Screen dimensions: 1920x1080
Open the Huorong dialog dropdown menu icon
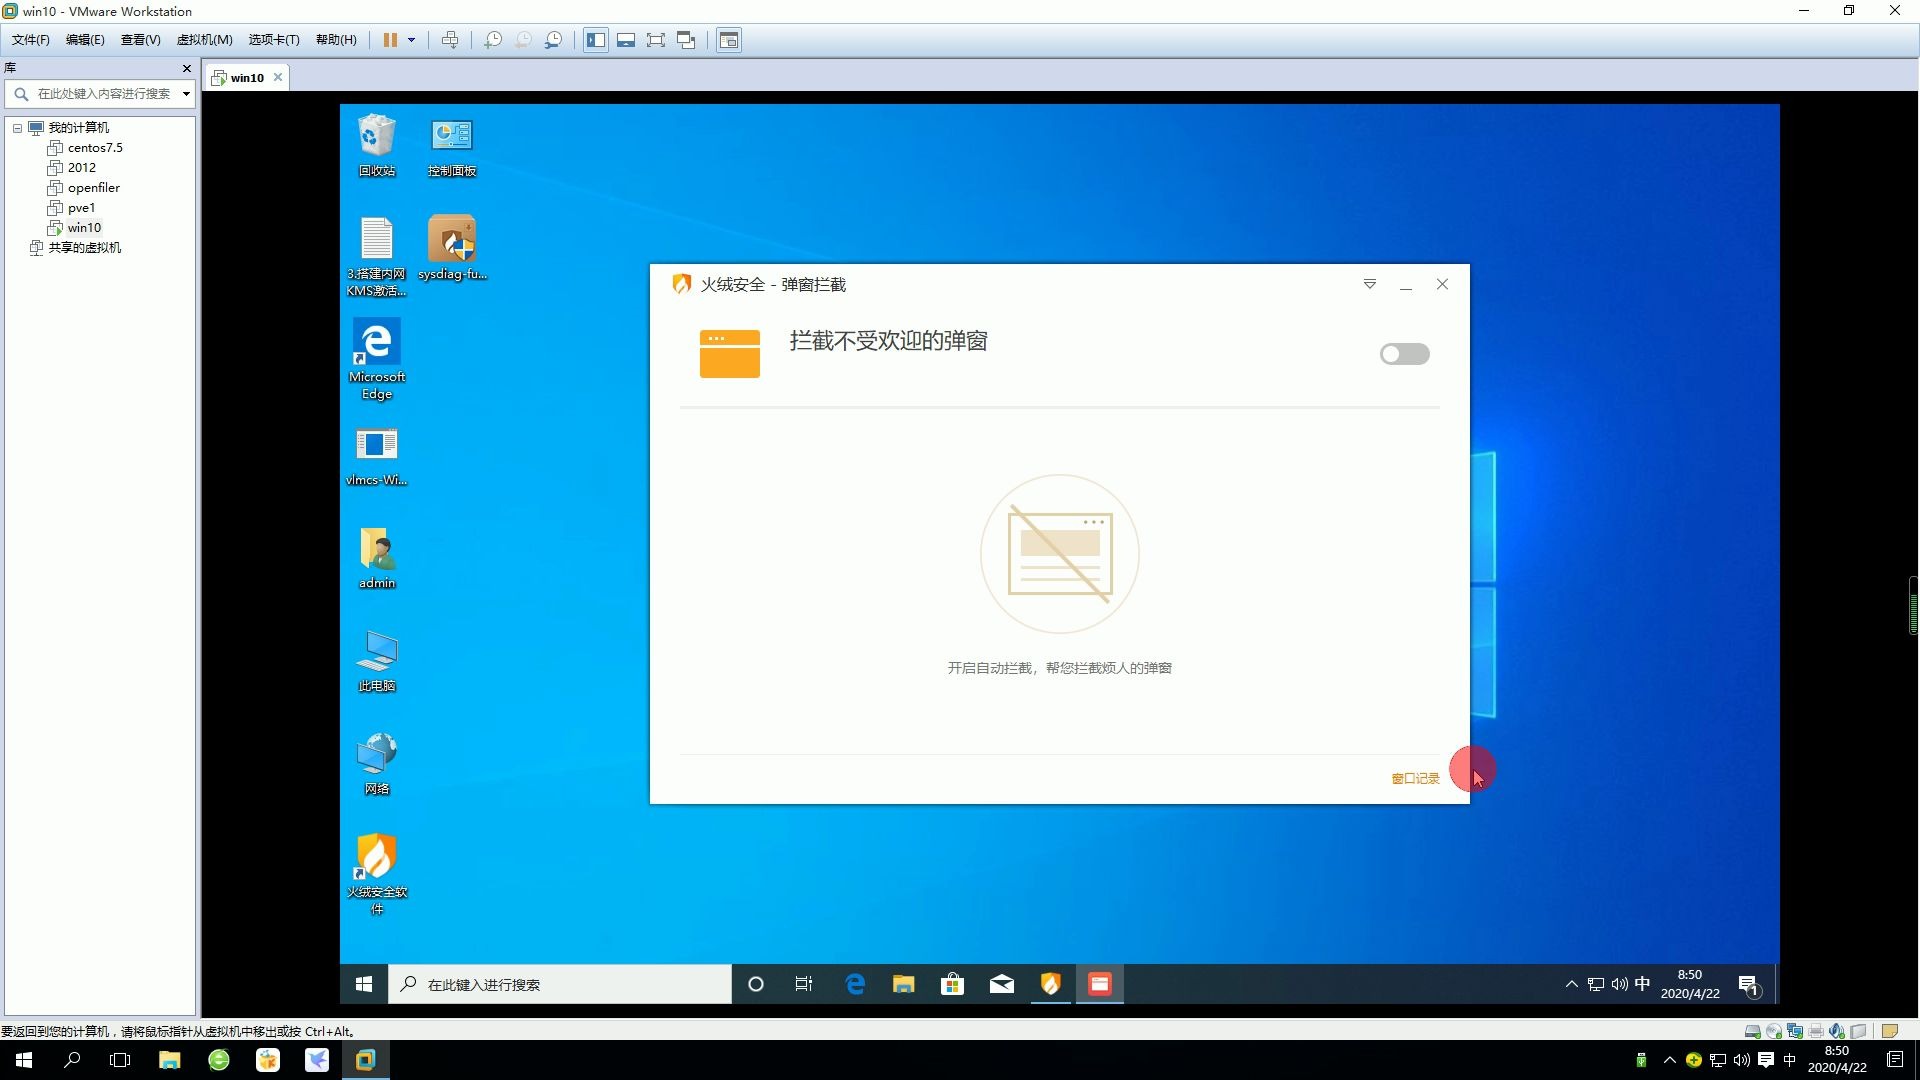tap(1370, 285)
